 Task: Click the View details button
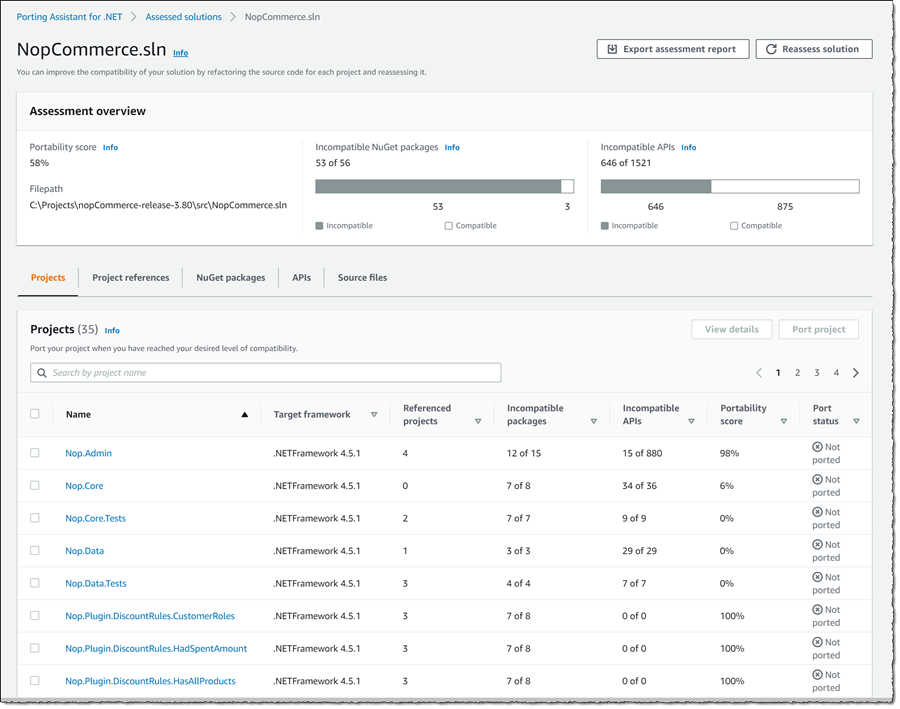[732, 330]
